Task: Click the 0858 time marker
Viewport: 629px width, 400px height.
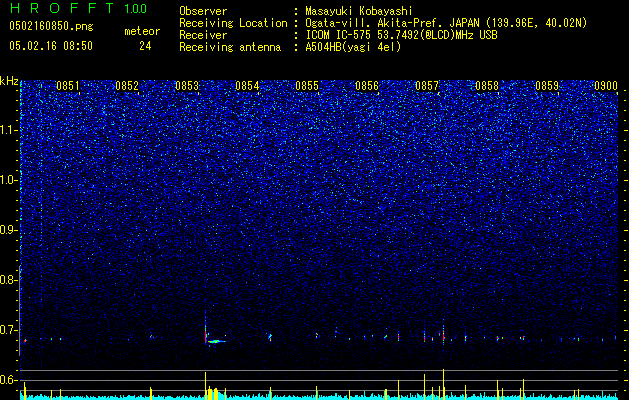Action: pyautogui.click(x=487, y=86)
